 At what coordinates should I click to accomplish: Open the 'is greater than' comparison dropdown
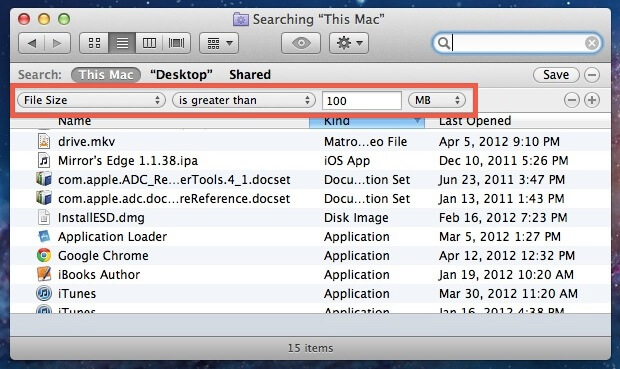click(x=244, y=100)
